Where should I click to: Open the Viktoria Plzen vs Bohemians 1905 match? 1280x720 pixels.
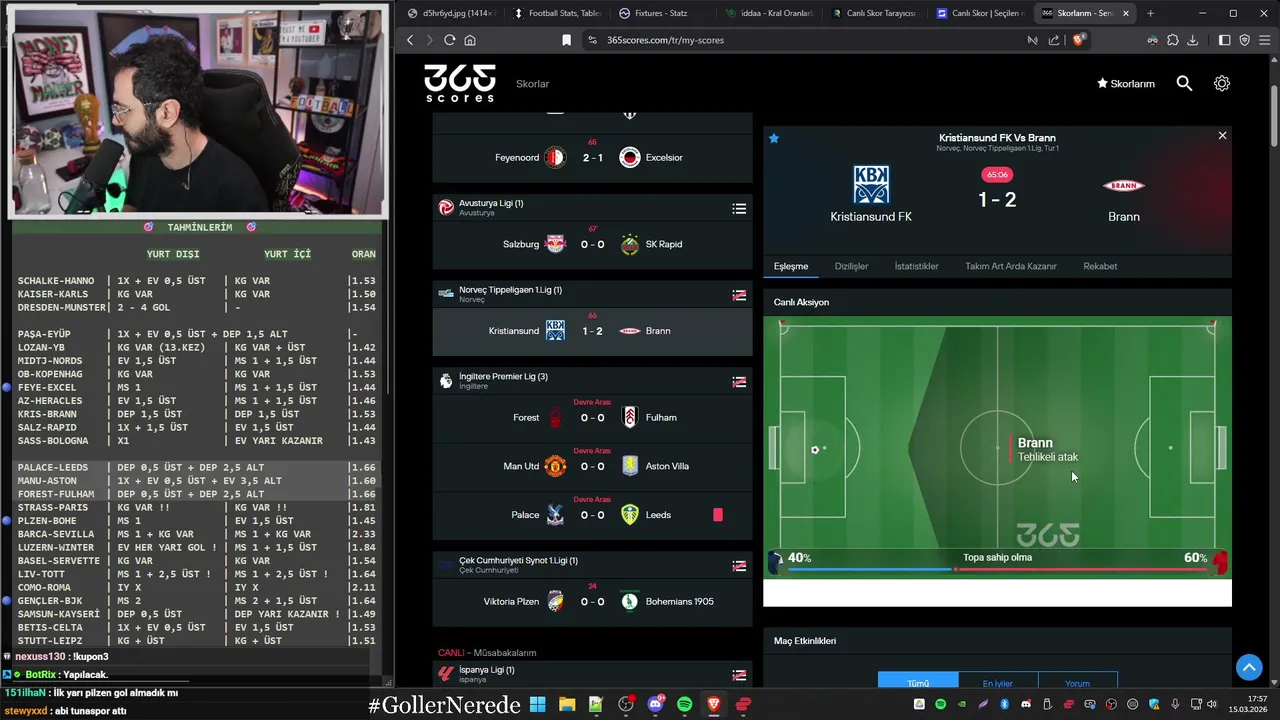tap(592, 601)
